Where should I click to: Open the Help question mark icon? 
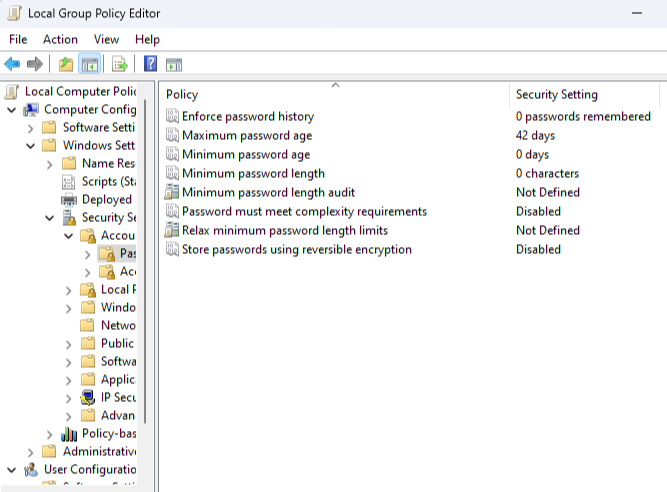click(150, 64)
